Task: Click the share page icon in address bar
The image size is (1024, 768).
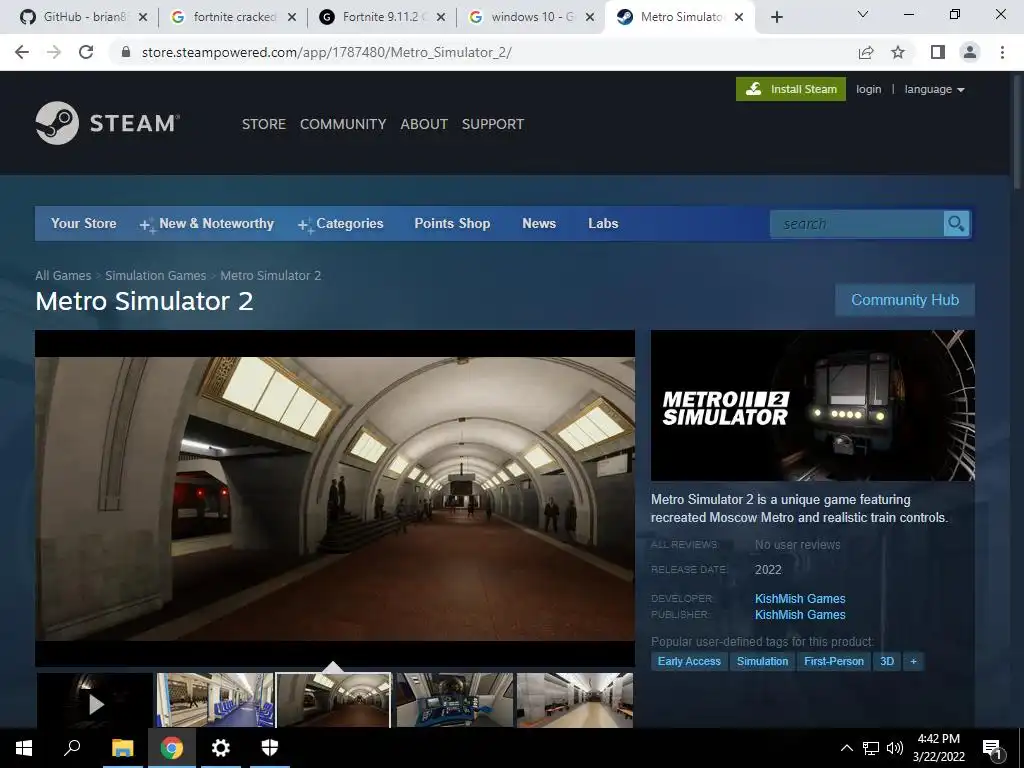Action: pos(866,52)
